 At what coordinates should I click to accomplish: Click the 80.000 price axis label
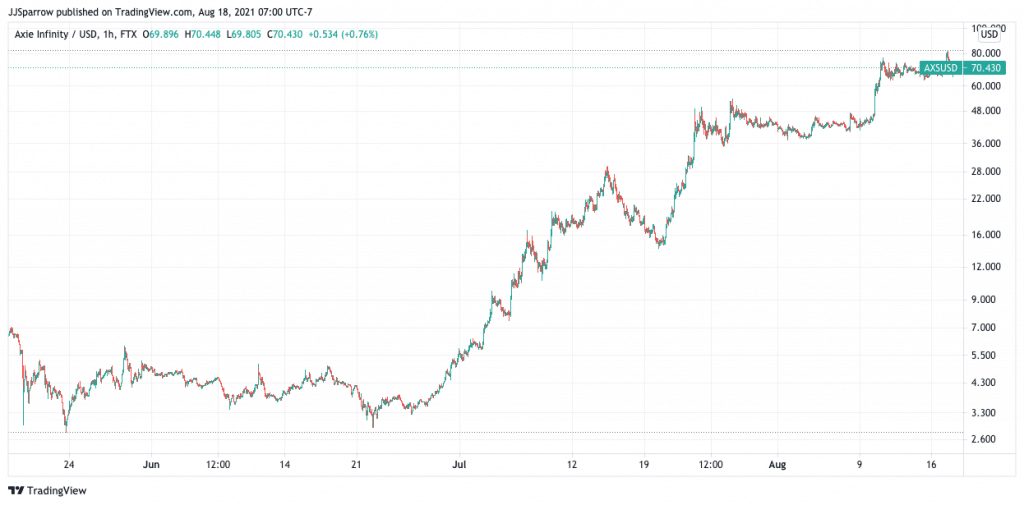tap(985, 52)
